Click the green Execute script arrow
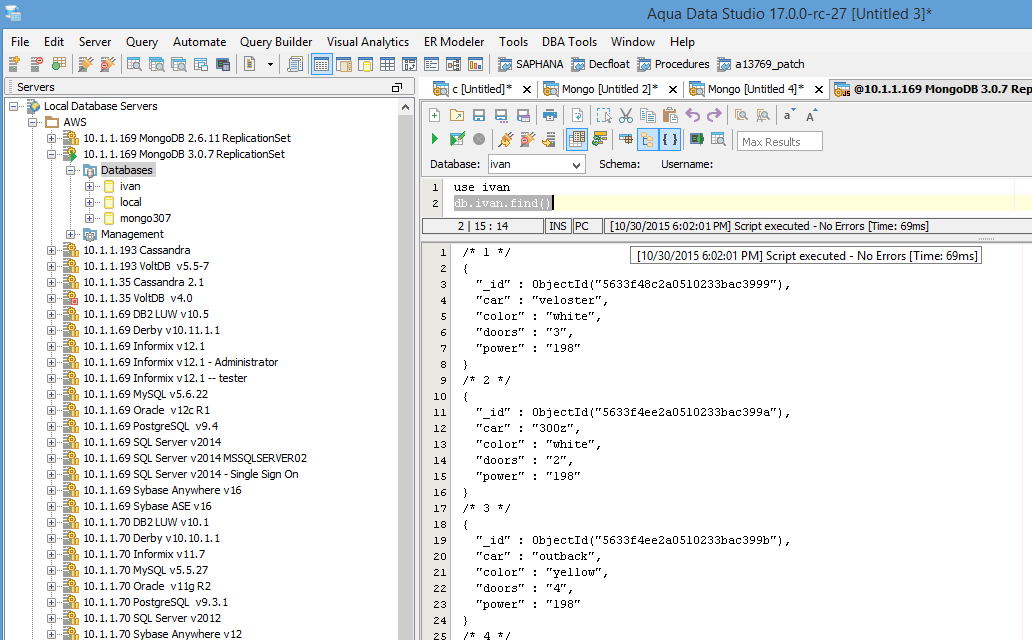This screenshot has height=640, width=1032. (434, 139)
